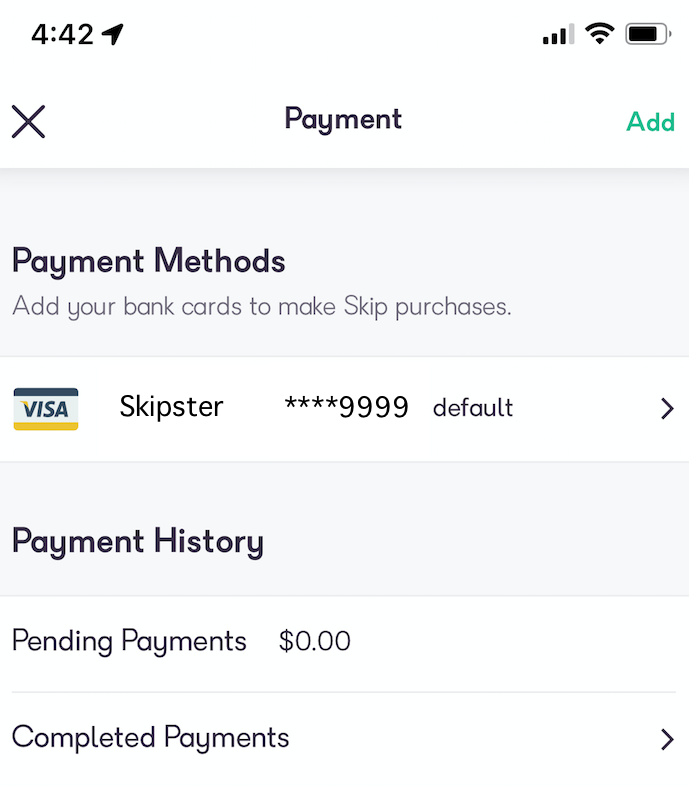
Task: Tap the masked card number ending in 9999
Action: tap(346, 407)
